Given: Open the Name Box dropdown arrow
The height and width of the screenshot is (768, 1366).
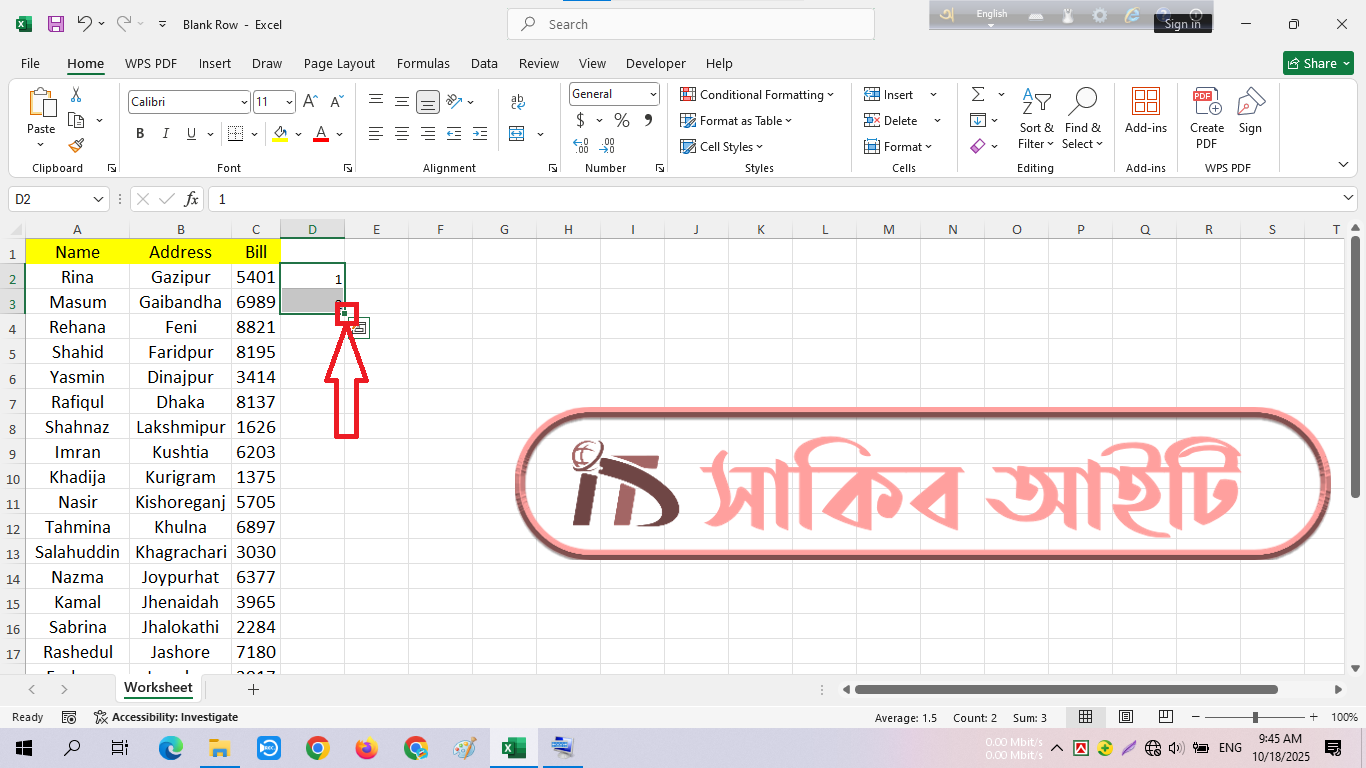Looking at the screenshot, I should coord(98,200).
